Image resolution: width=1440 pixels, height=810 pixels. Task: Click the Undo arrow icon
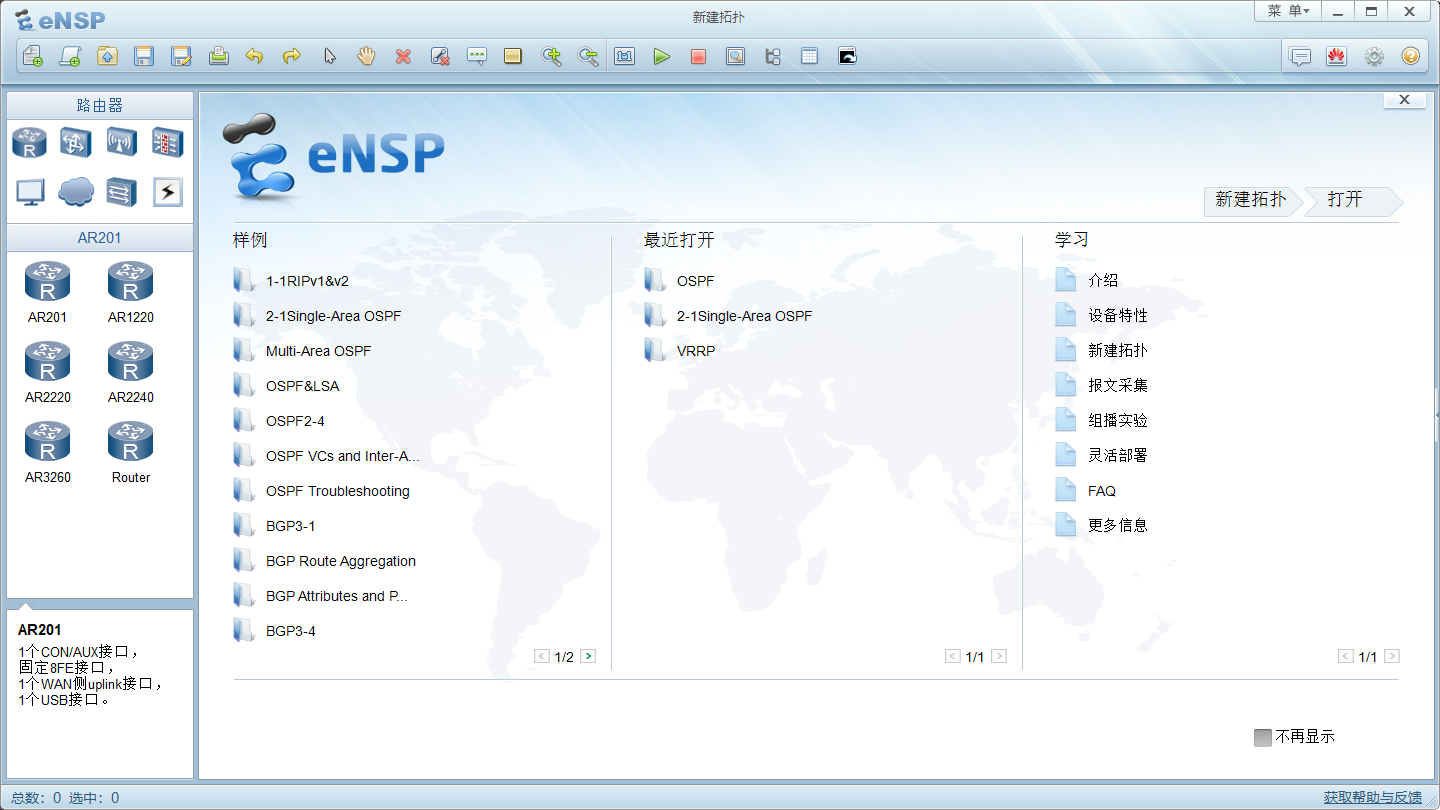tap(255, 56)
